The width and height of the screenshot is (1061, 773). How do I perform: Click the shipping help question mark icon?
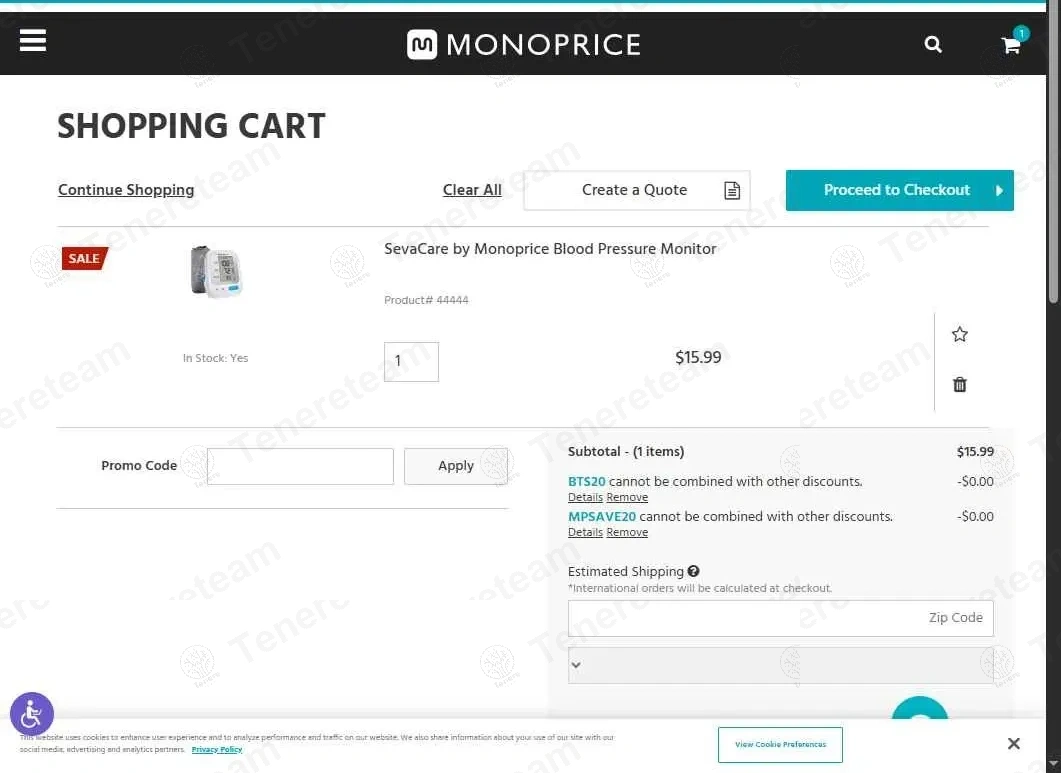pos(694,572)
